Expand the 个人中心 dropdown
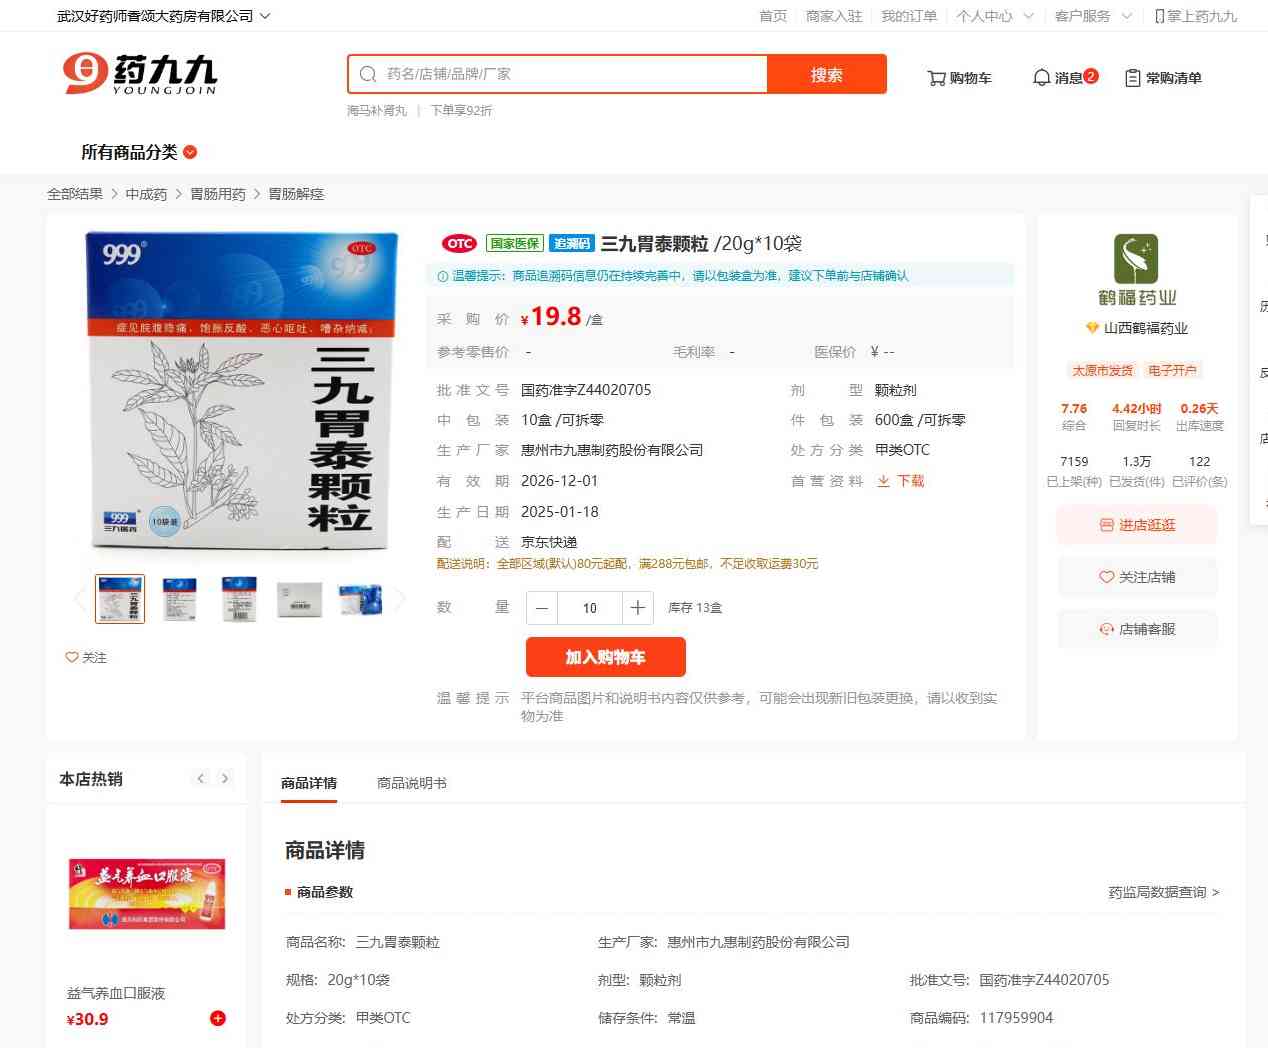 (994, 16)
